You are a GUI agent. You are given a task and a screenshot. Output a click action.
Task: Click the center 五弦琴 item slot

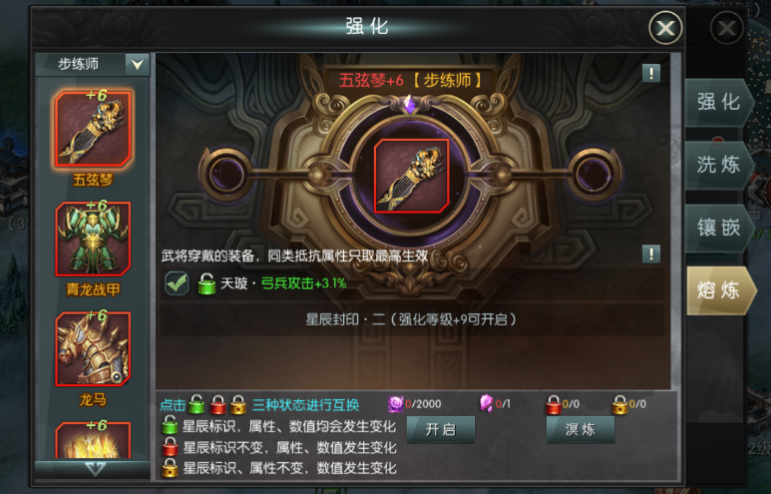pyautogui.click(x=412, y=175)
